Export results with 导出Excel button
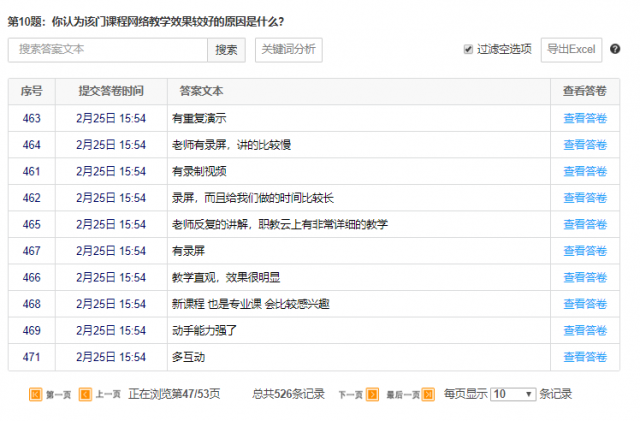This screenshot has height=421, width=640. 571,49
